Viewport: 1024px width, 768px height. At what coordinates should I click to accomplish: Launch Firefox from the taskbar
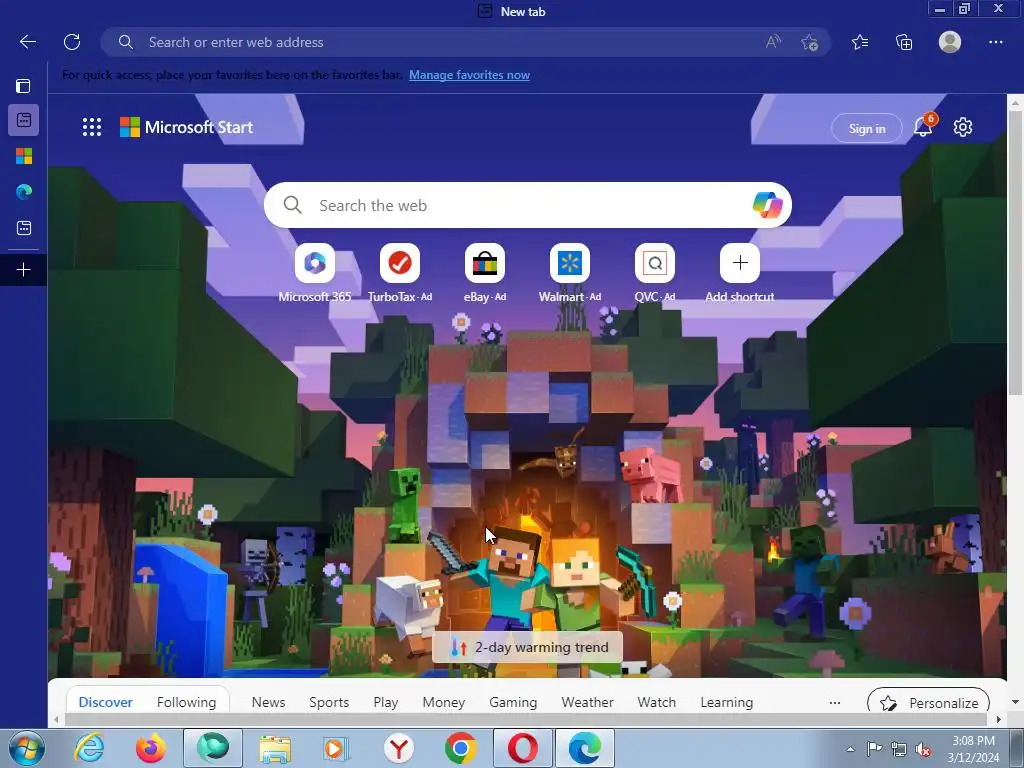pyautogui.click(x=150, y=748)
